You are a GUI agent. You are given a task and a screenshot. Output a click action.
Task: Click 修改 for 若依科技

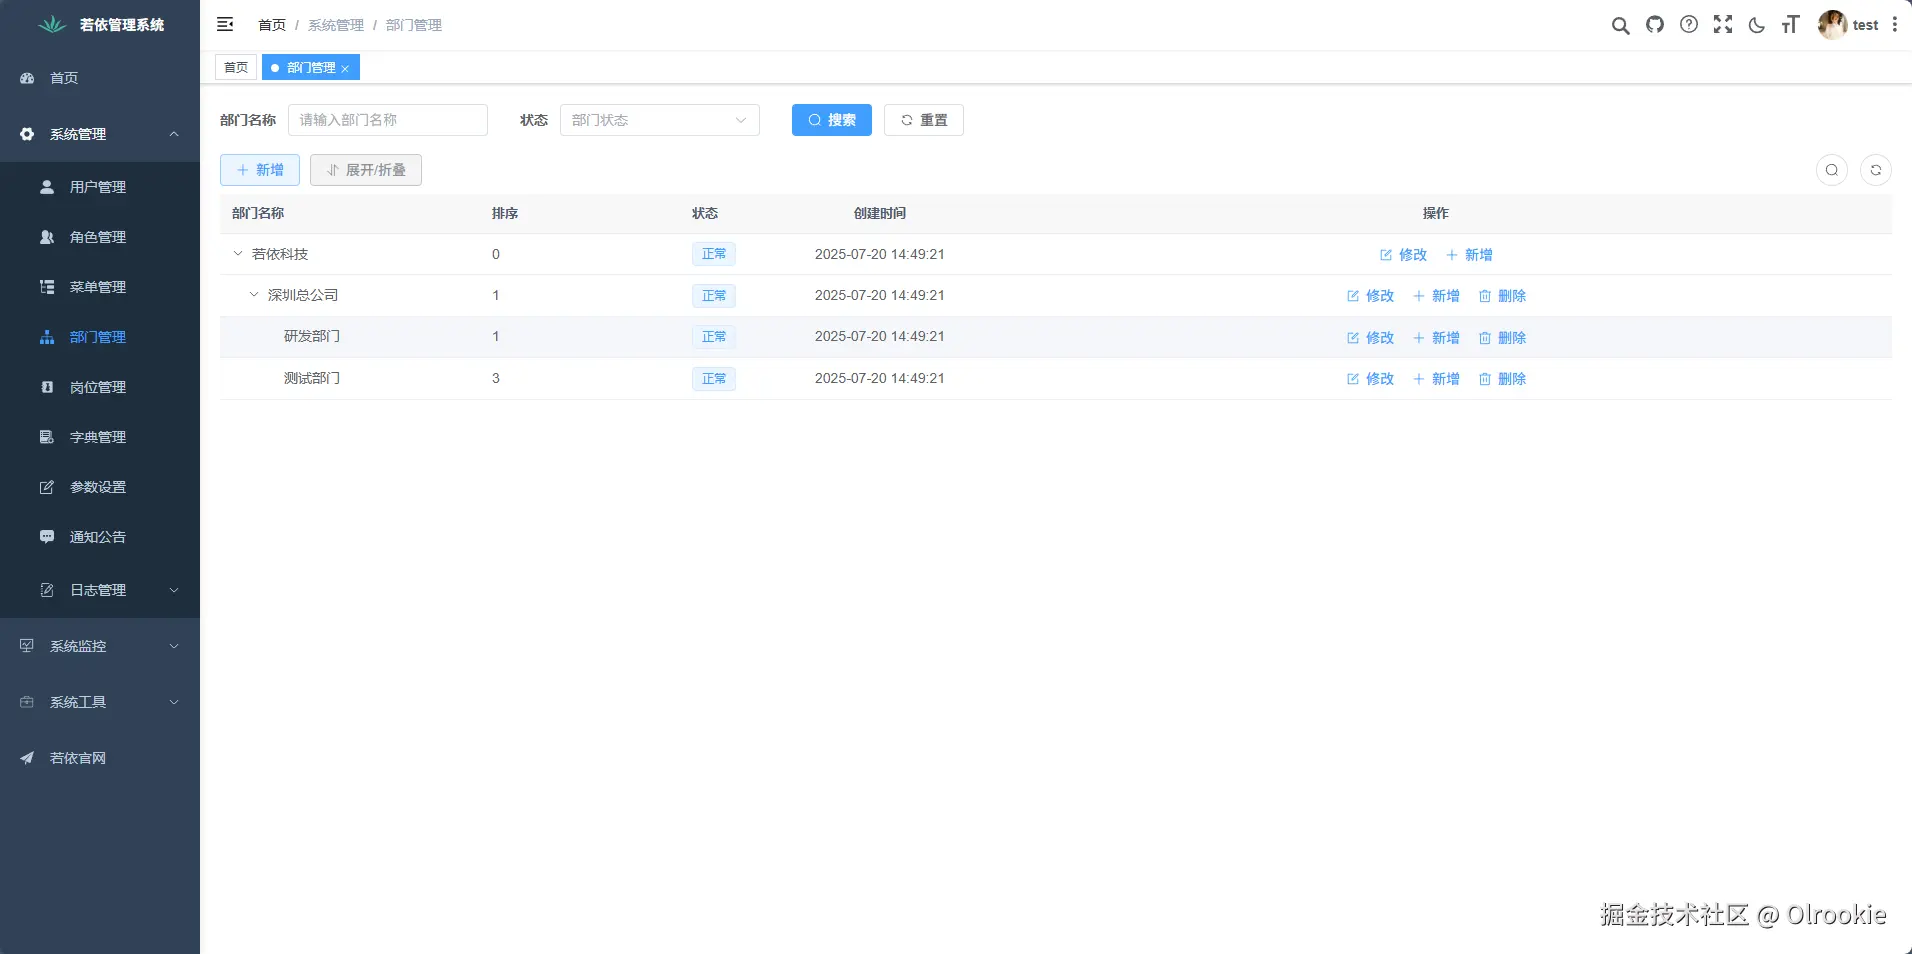(x=1403, y=255)
